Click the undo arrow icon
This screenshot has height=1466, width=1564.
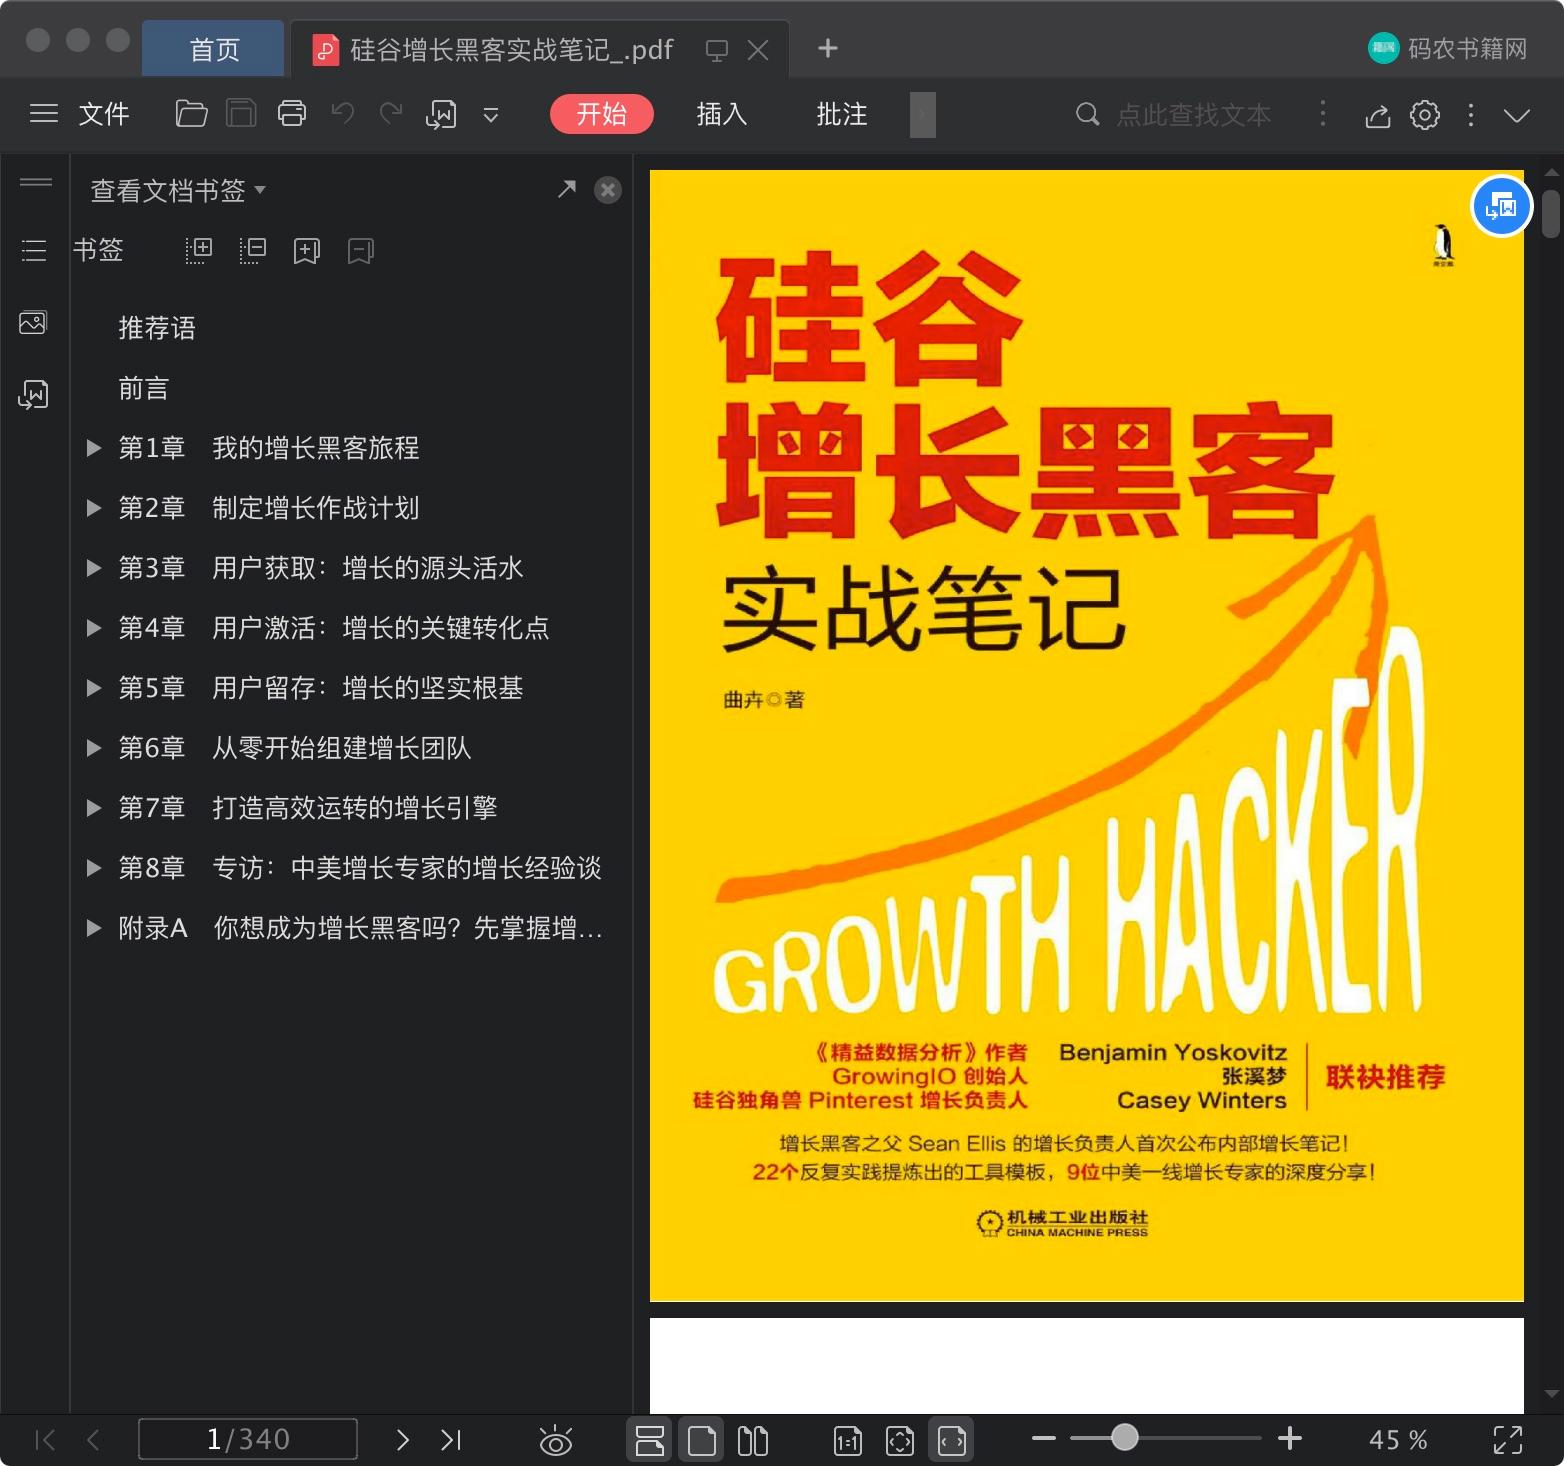click(x=343, y=114)
